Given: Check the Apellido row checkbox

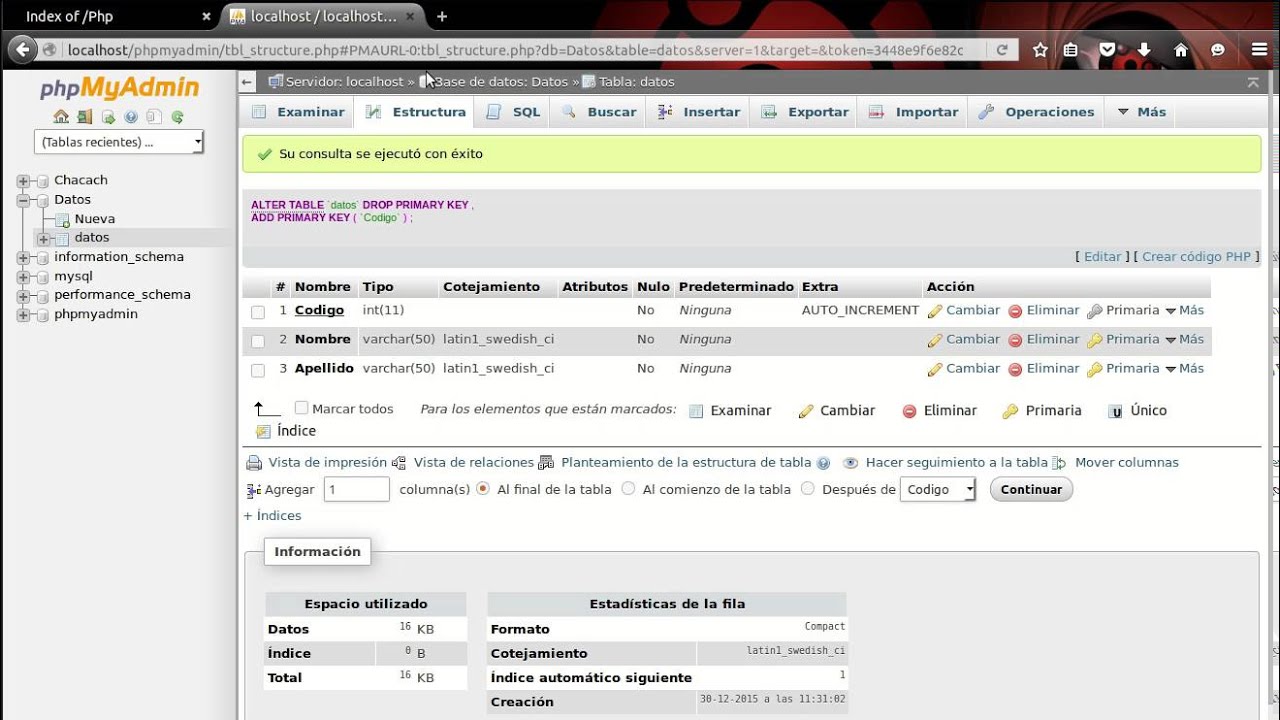Looking at the screenshot, I should coord(258,370).
